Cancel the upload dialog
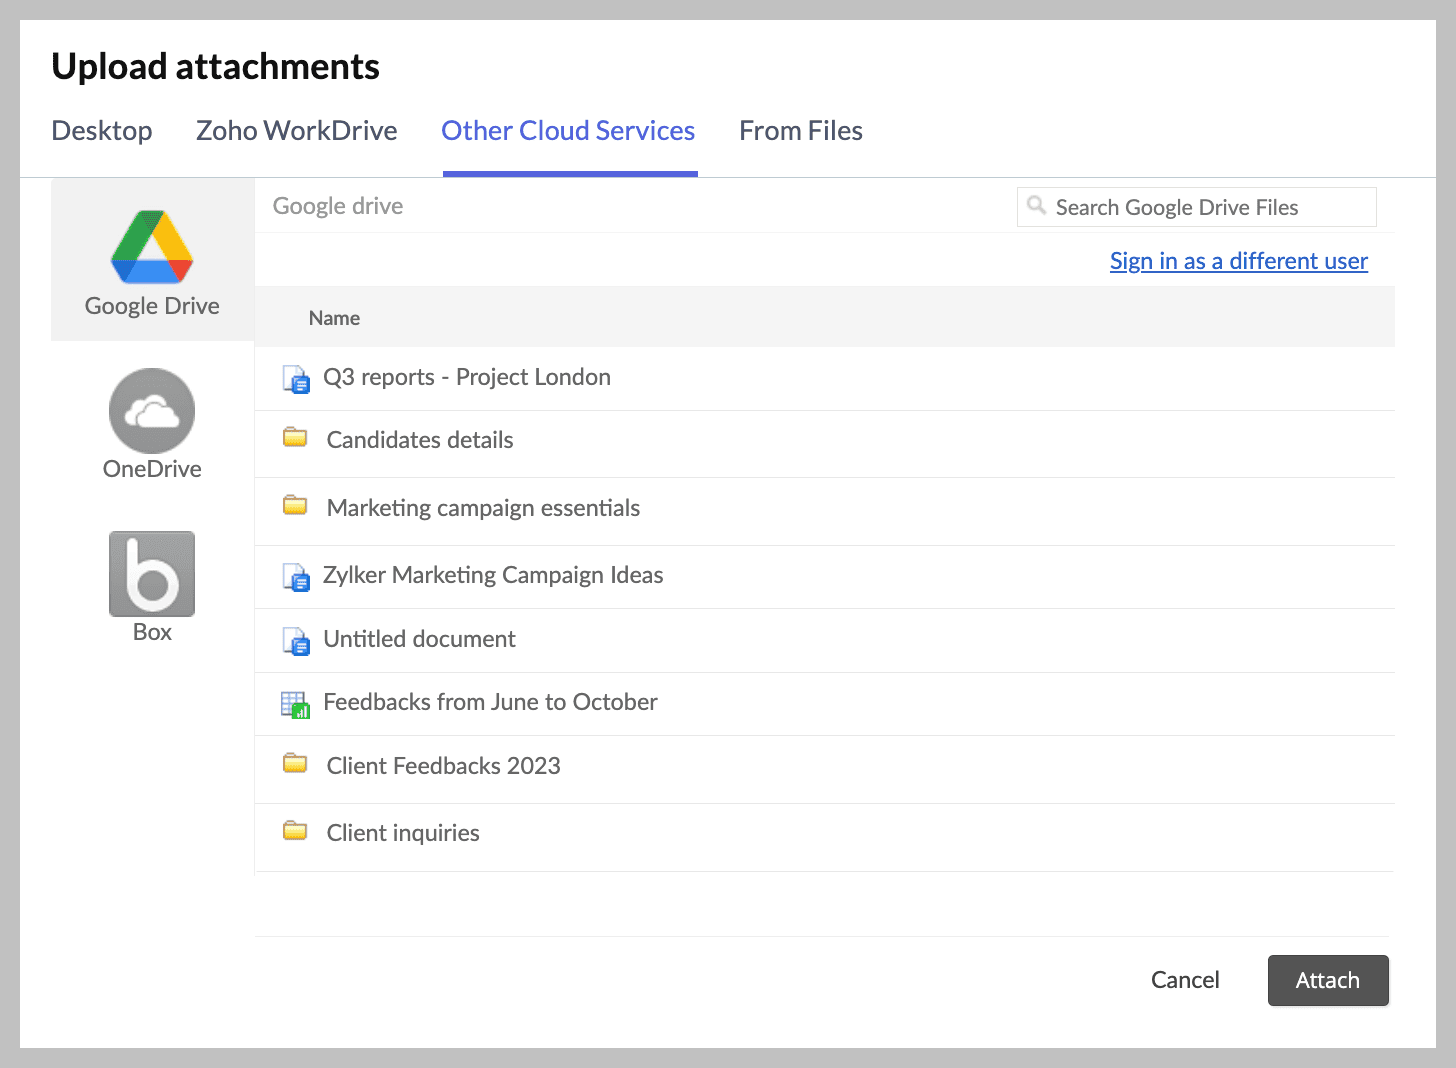The image size is (1456, 1068). tap(1185, 980)
